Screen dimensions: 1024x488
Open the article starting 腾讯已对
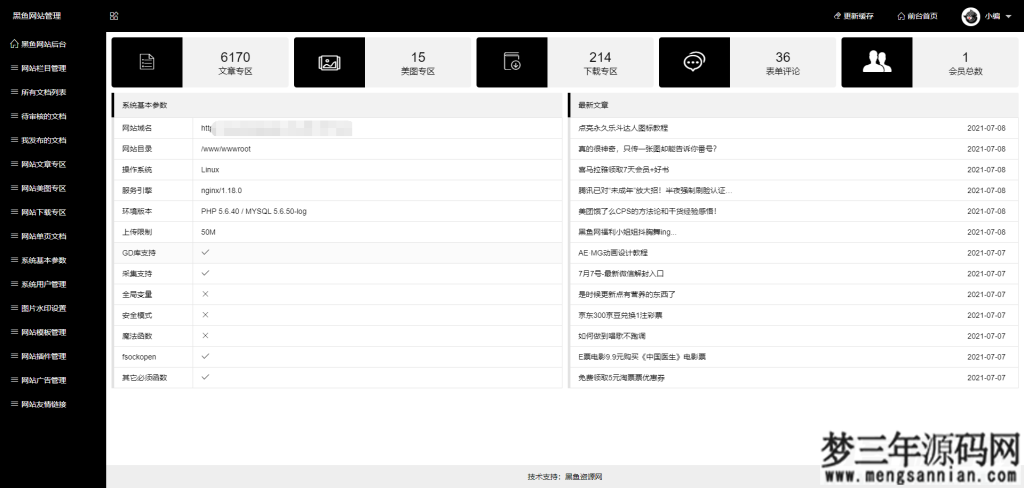click(x=655, y=191)
